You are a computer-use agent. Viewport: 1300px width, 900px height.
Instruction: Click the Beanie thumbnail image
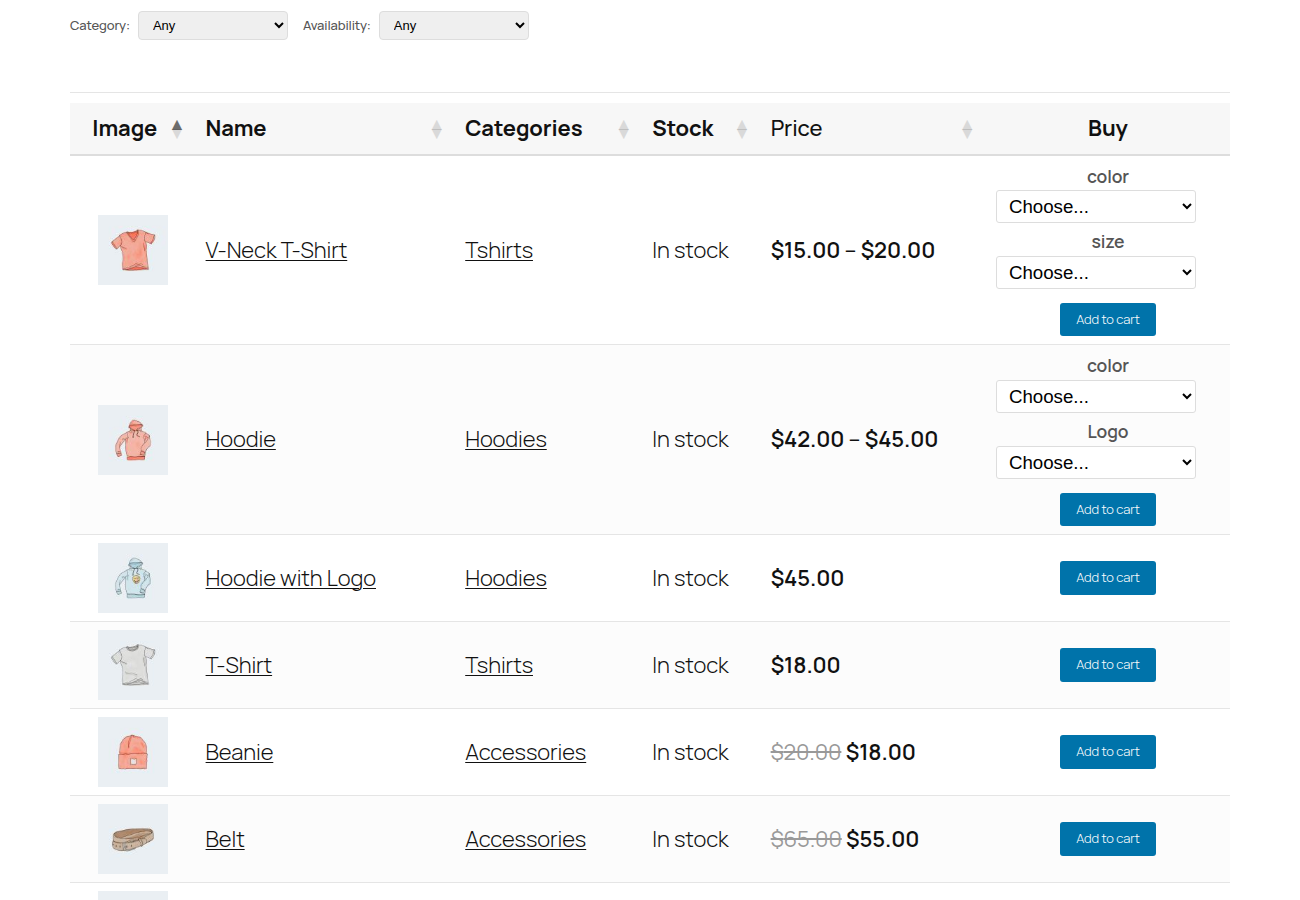133,752
